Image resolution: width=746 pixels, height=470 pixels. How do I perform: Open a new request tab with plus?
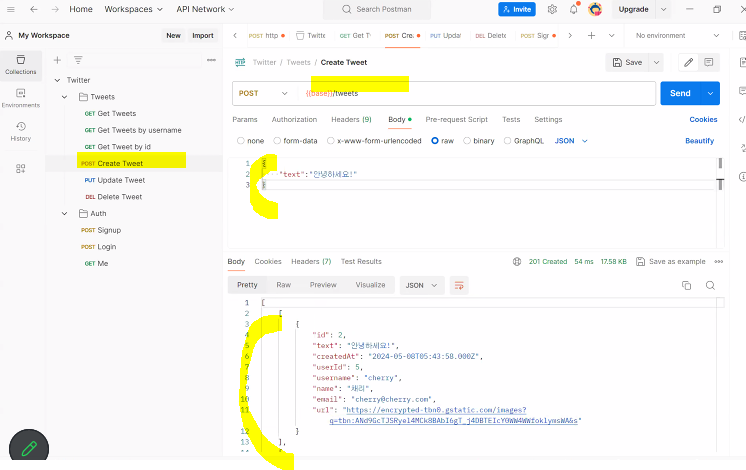point(591,35)
